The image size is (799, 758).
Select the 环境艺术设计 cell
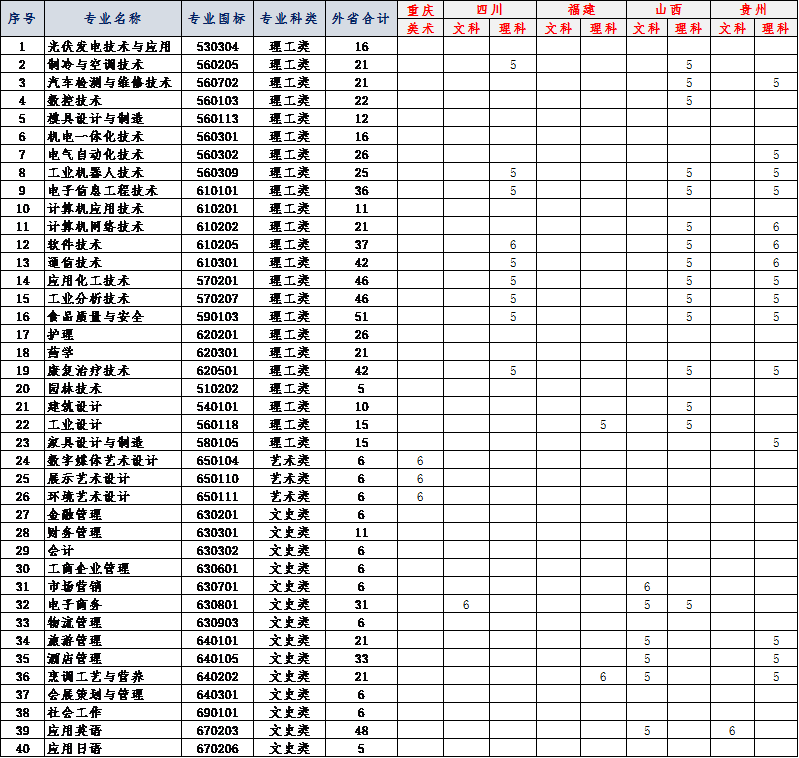[x=113, y=497]
